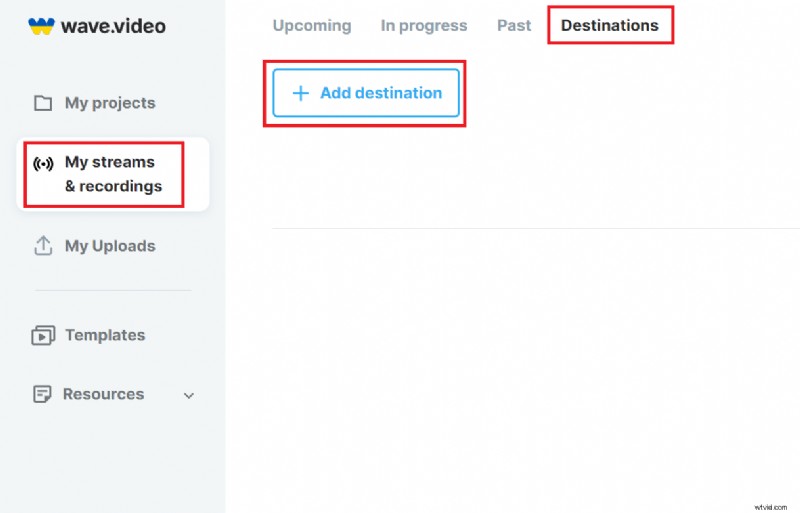Click the wave.video wordmark text
The height and width of the screenshot is (513, 800).
[x=113, y=26]
